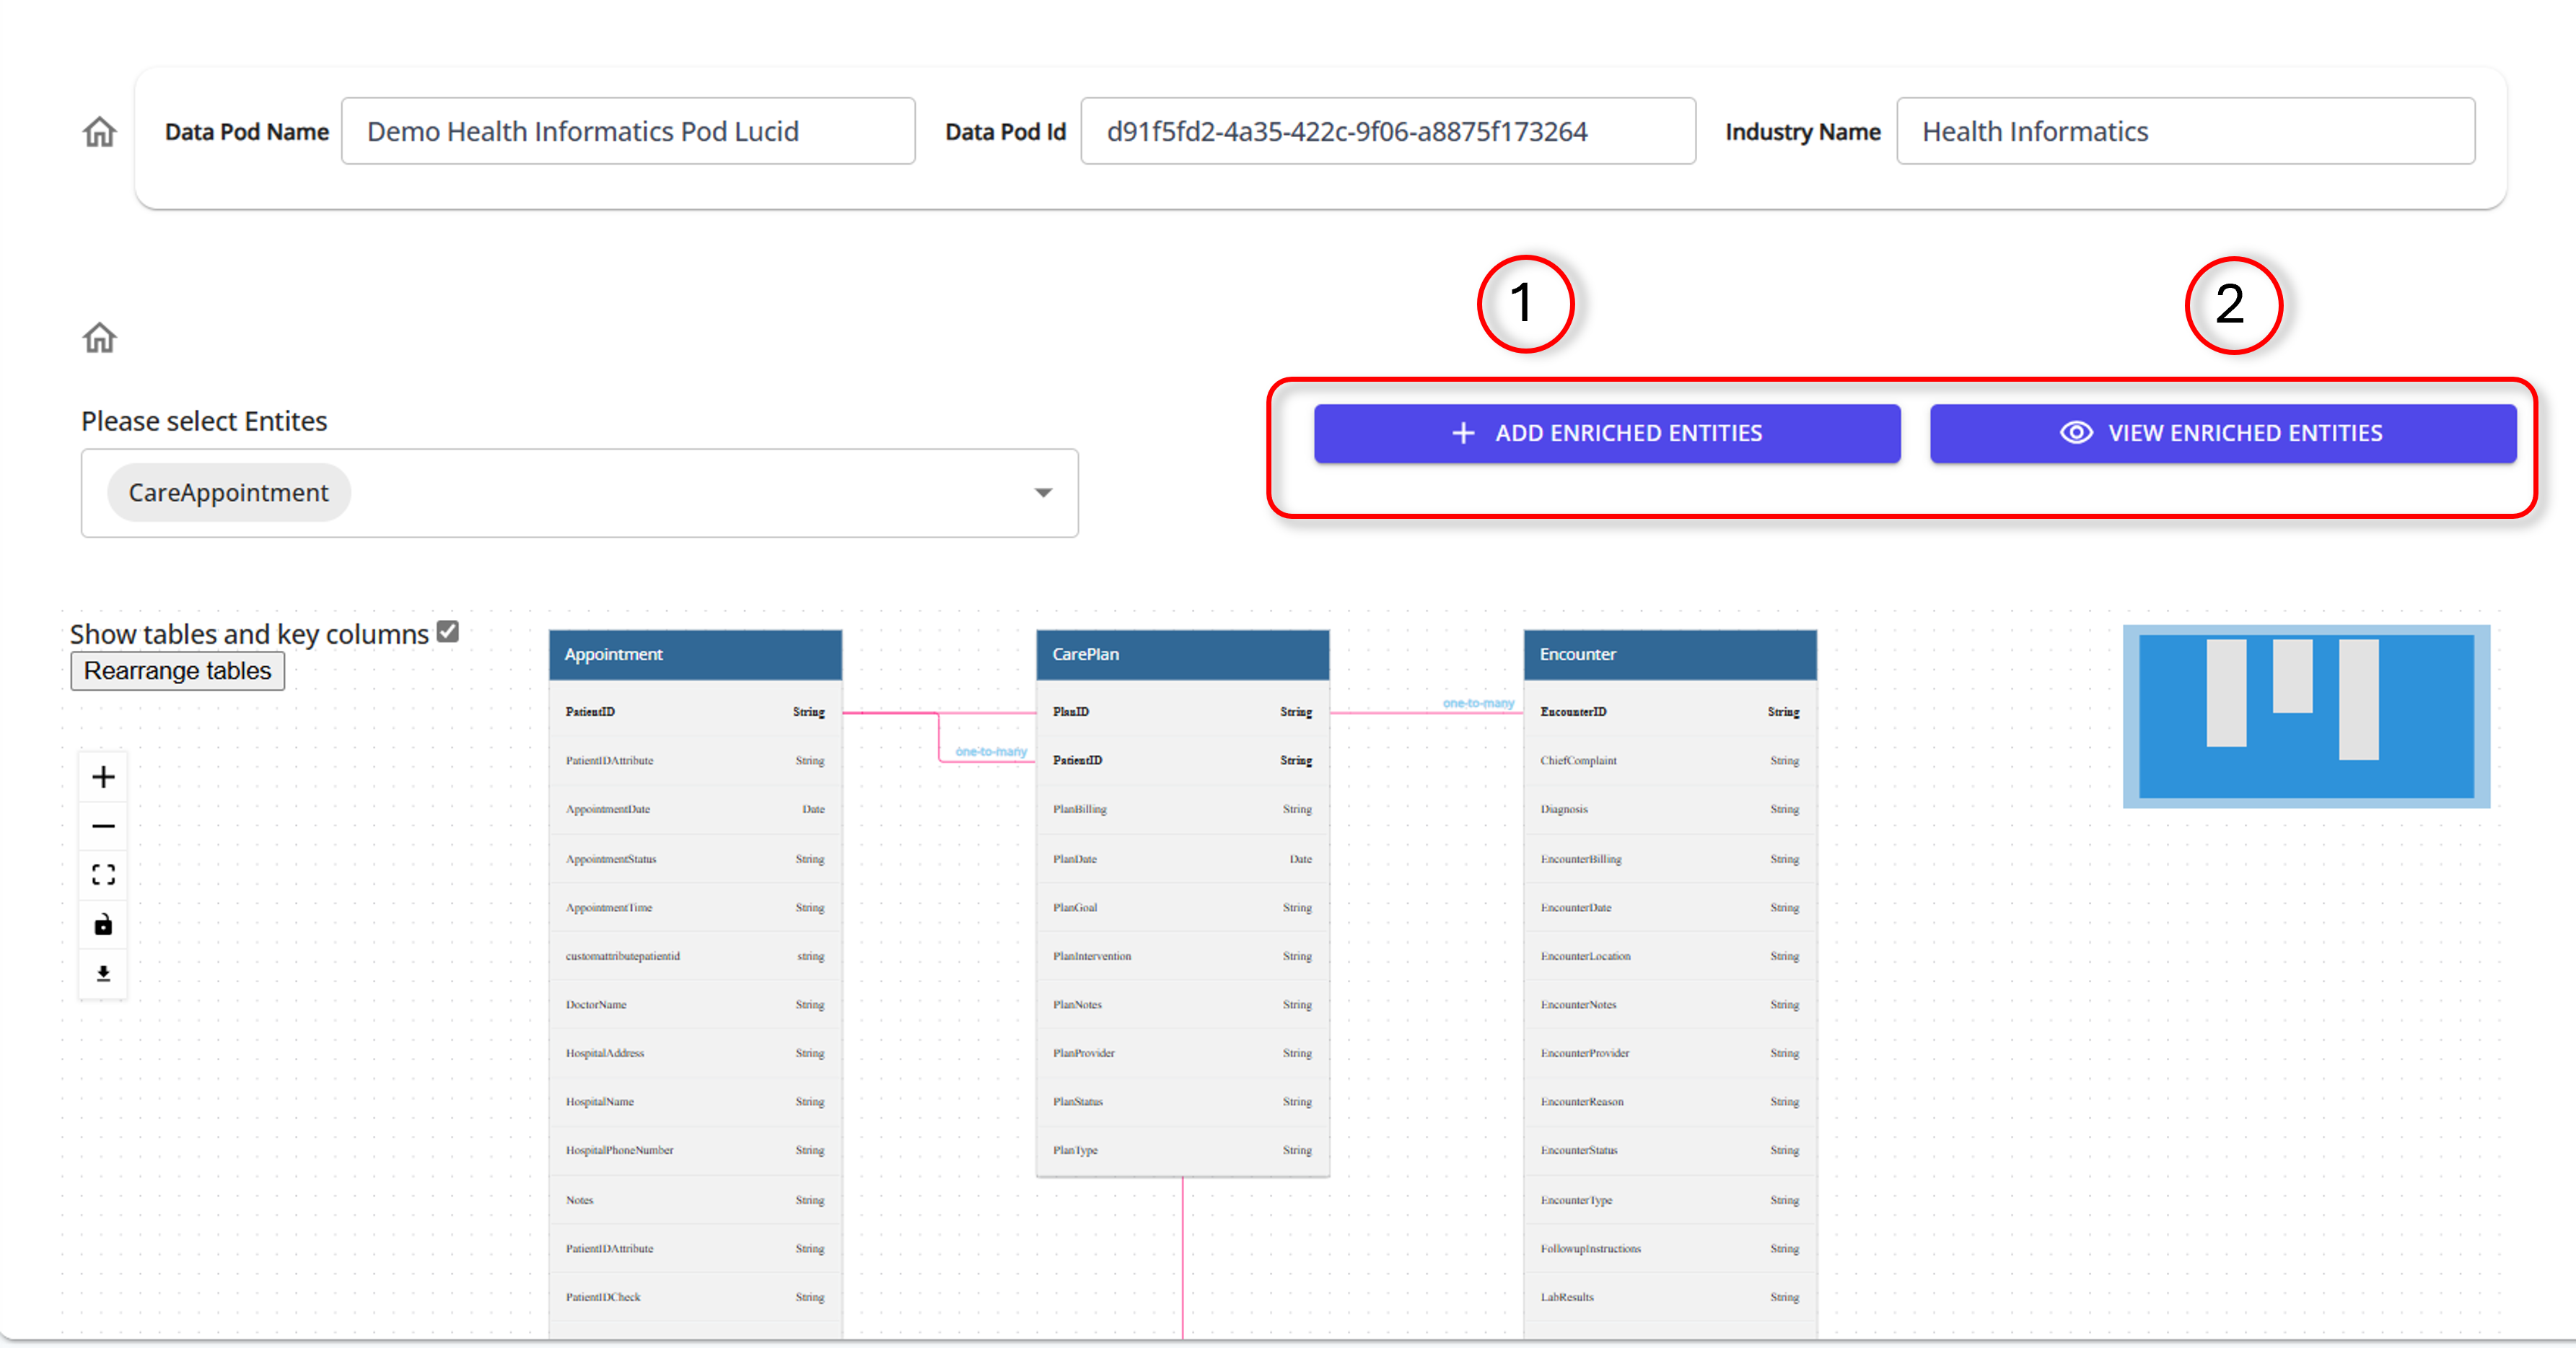Click one-to-many label between Appointment and CarePlan
The image size is (2576, 1348).
click(x=990, y=752)
